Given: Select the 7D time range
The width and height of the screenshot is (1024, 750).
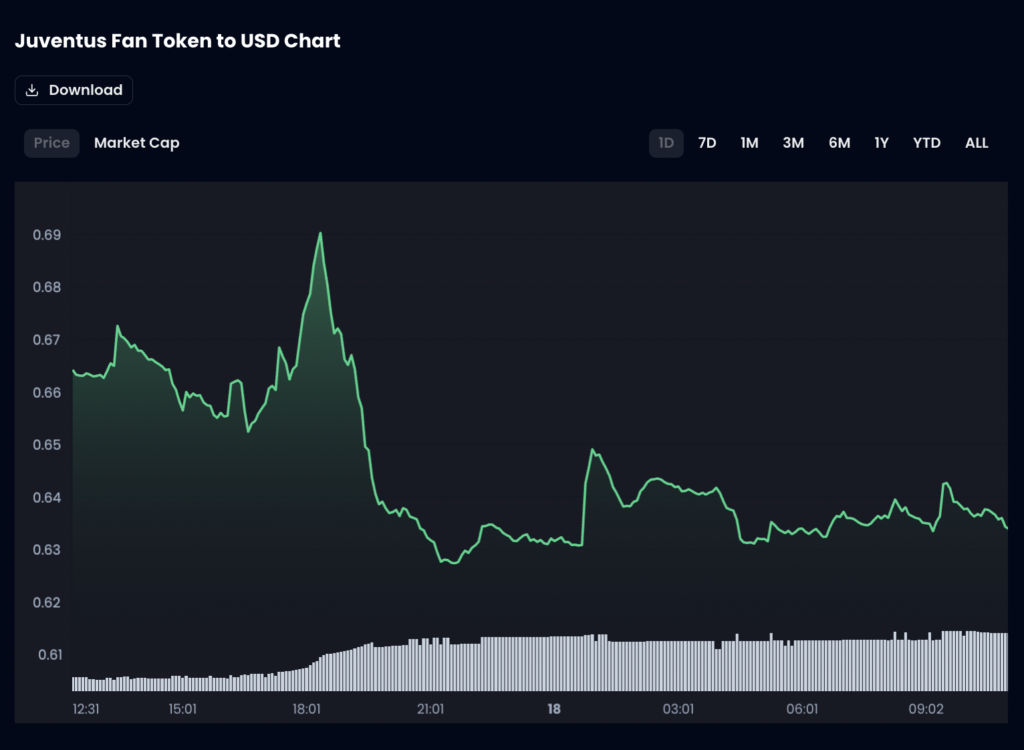Looking at the screenshot, I should coord(707,143).
